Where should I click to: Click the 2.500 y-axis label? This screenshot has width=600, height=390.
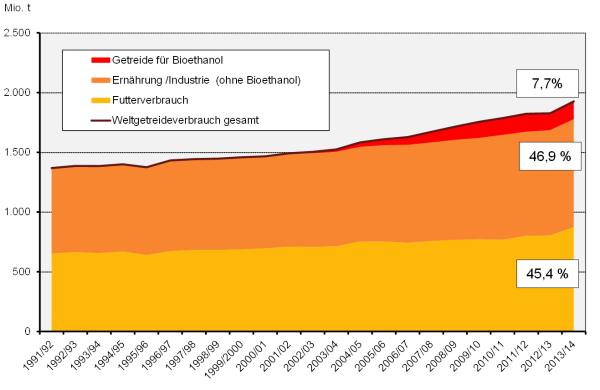pyautogui.click(x=17, y=33)
